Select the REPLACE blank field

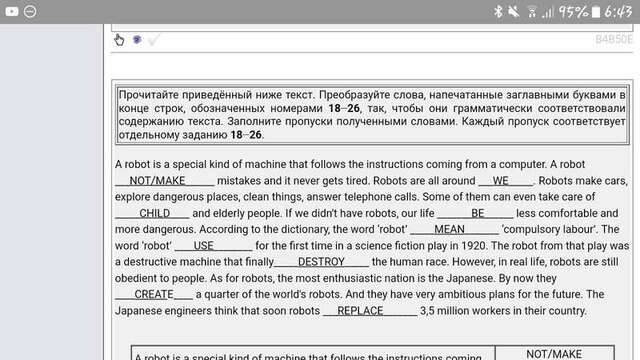pyautogui.click(x=370, y=311)
